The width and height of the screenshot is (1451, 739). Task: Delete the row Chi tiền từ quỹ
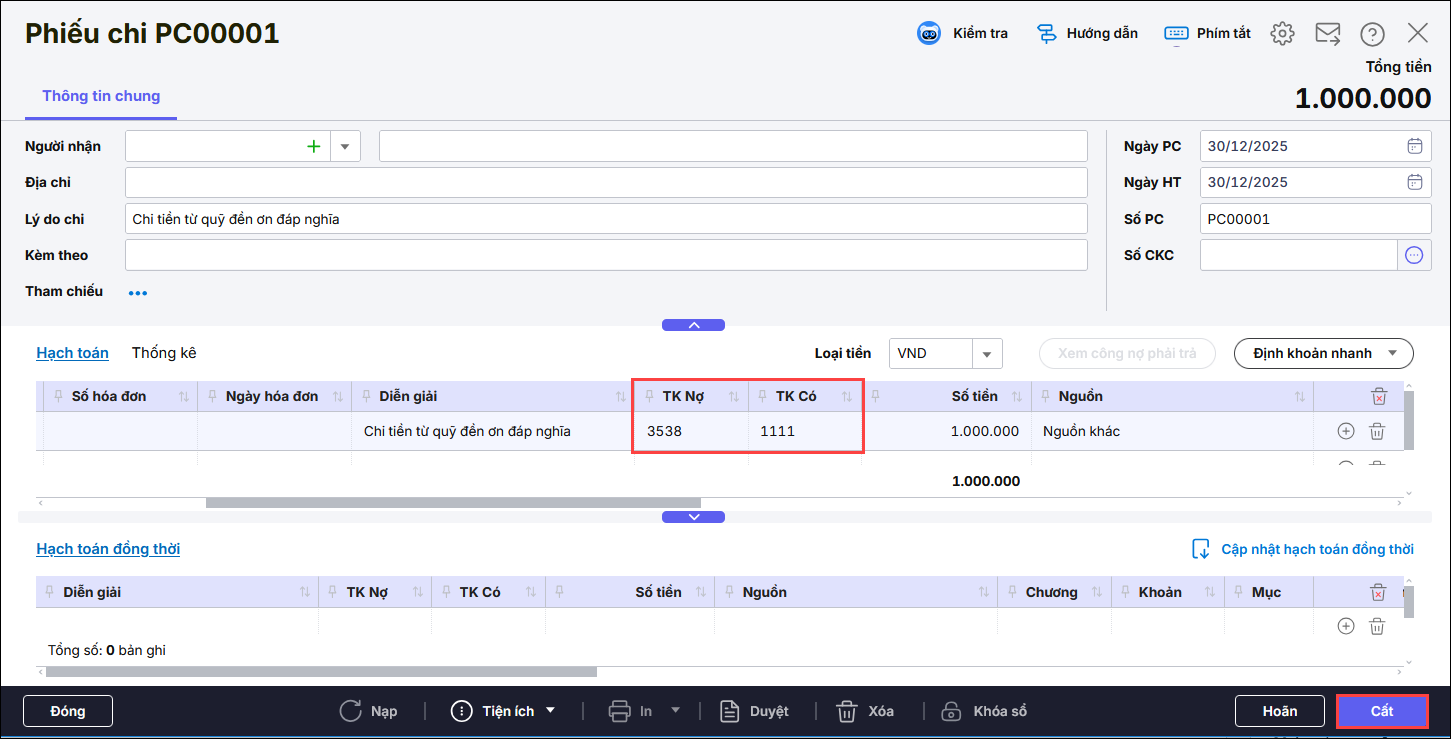1377,431
